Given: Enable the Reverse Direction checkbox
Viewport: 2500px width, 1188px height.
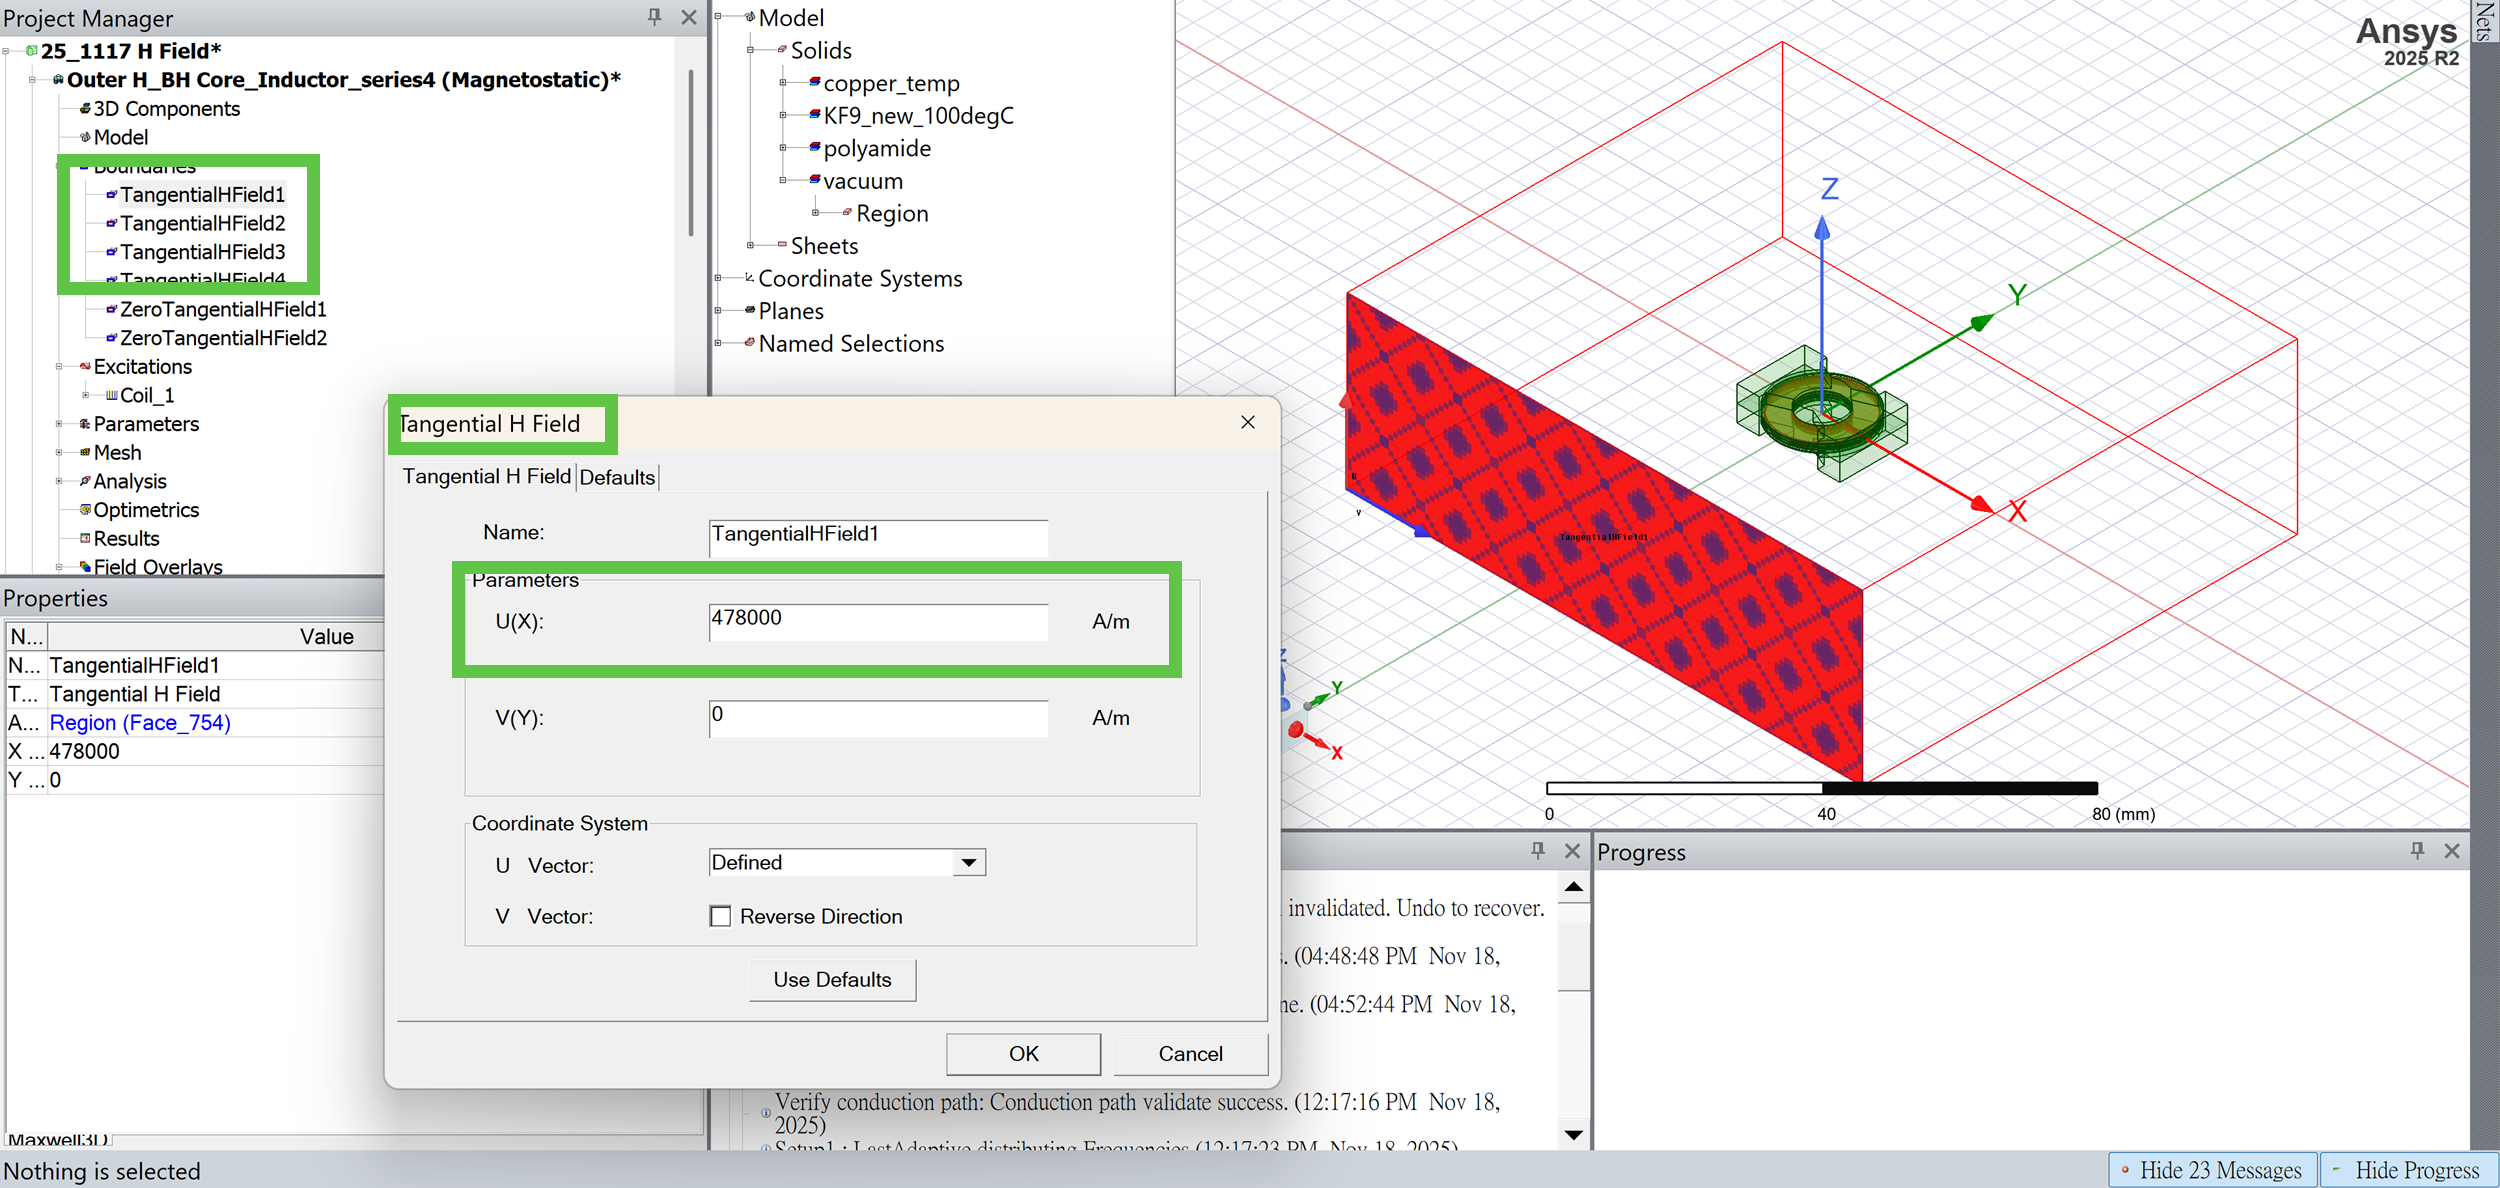Looking at the screenshot, I should point(720,916).
